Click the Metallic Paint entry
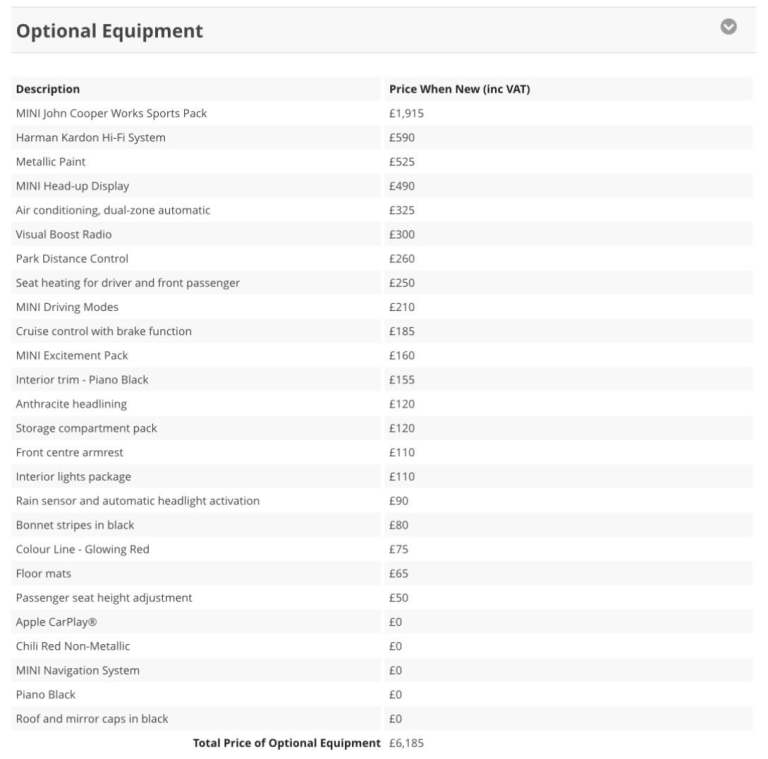Image resolution: width=768 pixels, height=759 pixels. tap(51, 161)
